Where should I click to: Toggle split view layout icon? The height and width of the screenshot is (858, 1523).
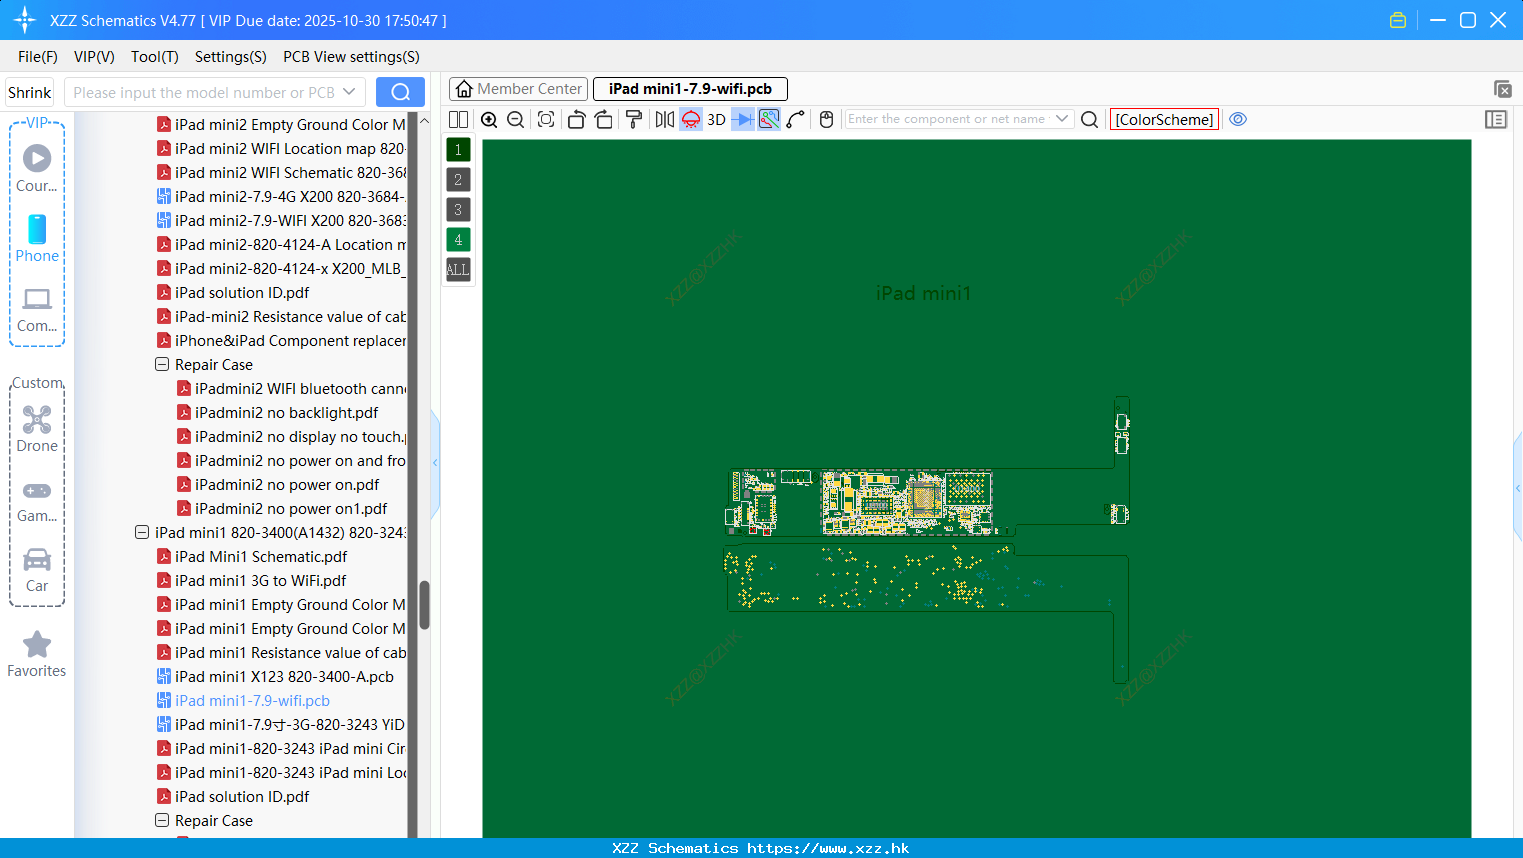[458, 119]
